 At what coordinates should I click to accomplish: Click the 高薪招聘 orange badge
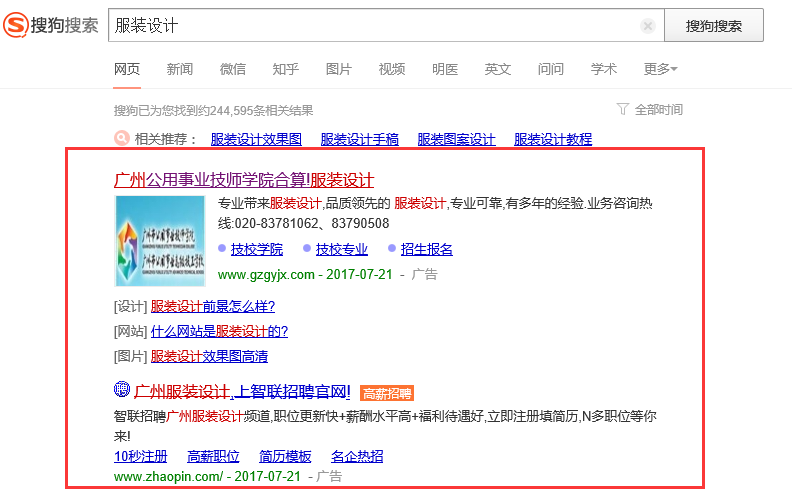(387, 393)
